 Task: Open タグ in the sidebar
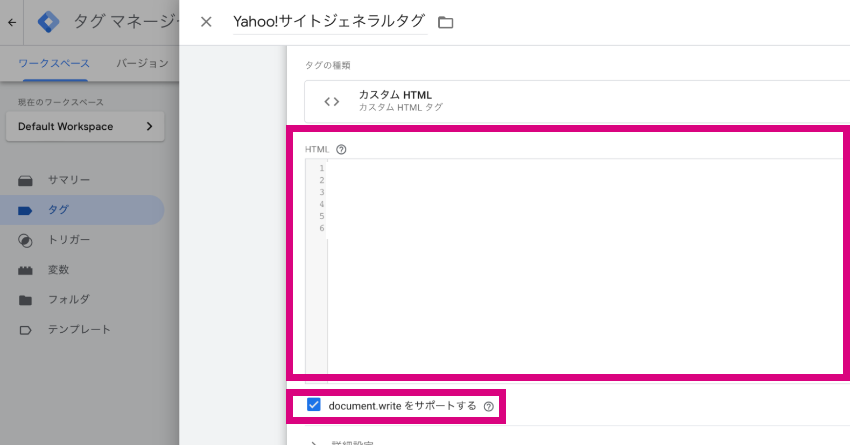click(x=82, y=210)
